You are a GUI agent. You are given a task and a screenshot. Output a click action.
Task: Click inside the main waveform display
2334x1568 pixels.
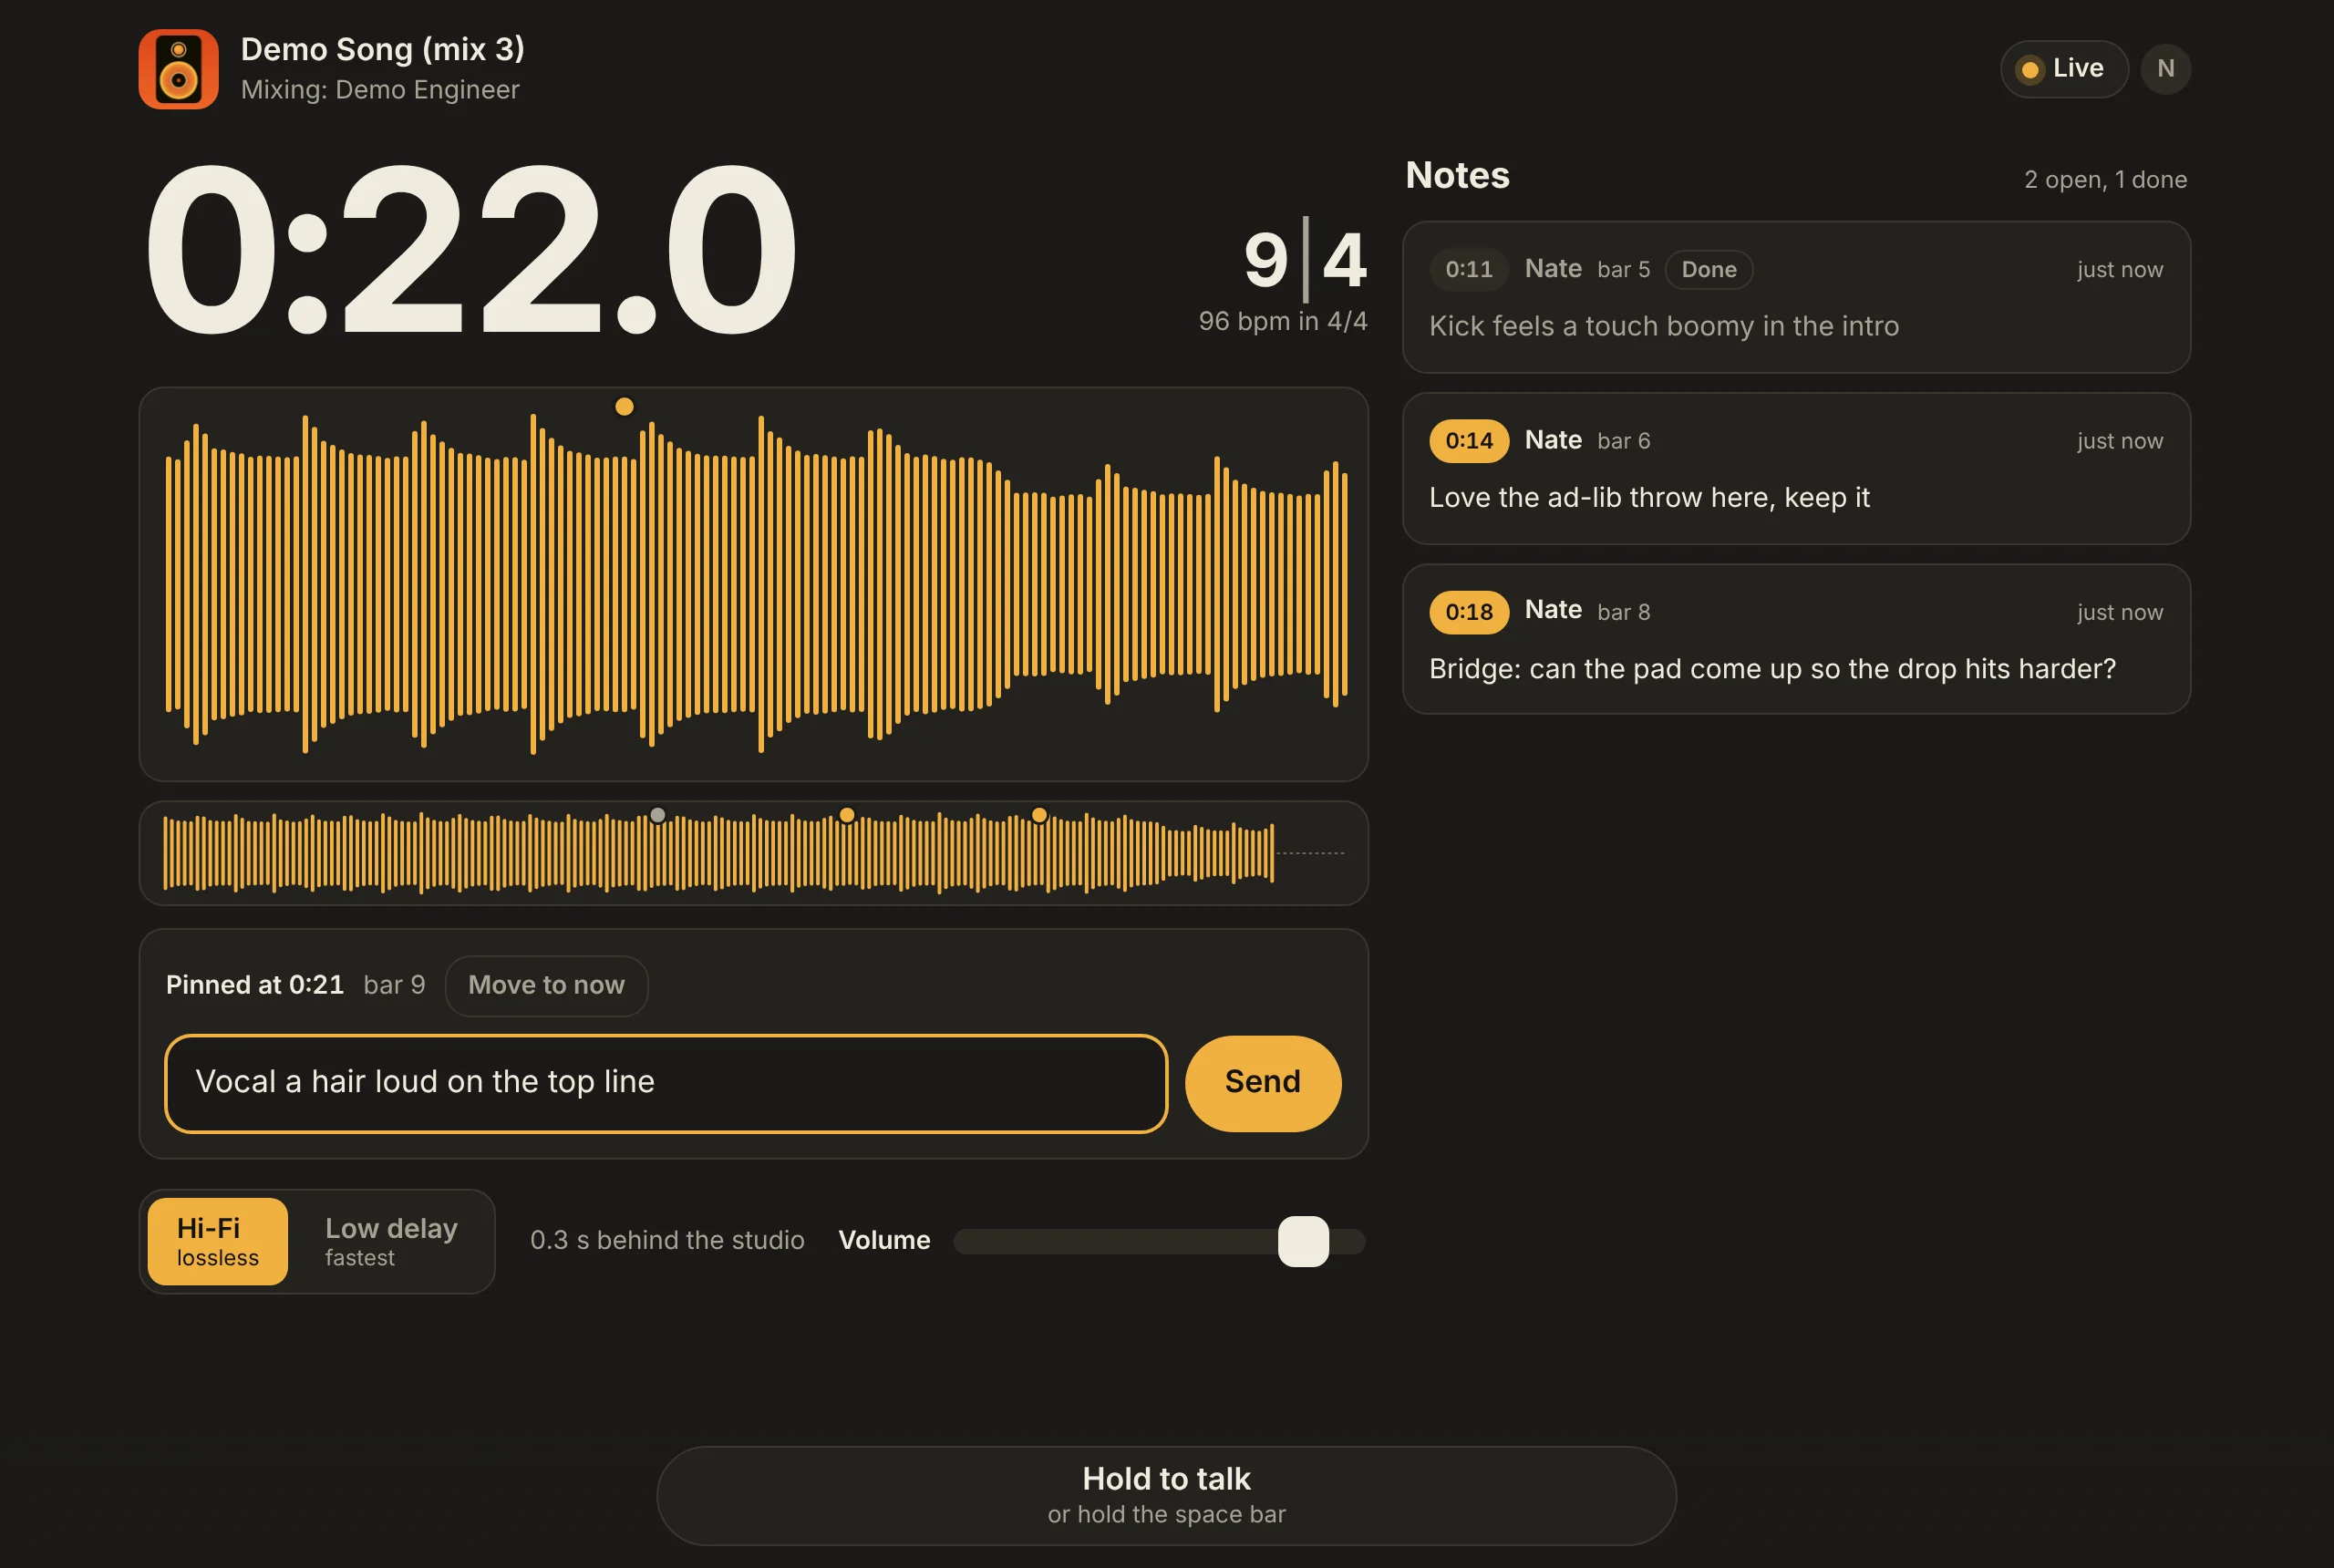pos(753,584)
